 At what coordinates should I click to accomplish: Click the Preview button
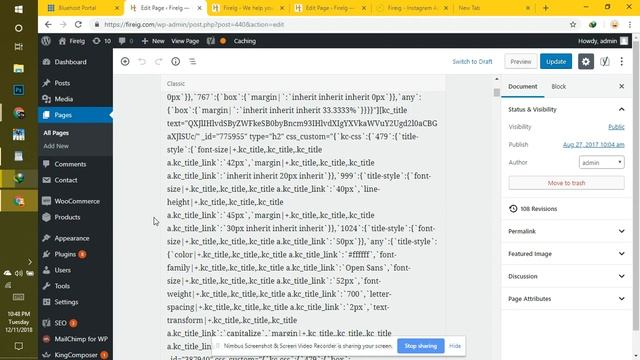click(x=520, y=62)
